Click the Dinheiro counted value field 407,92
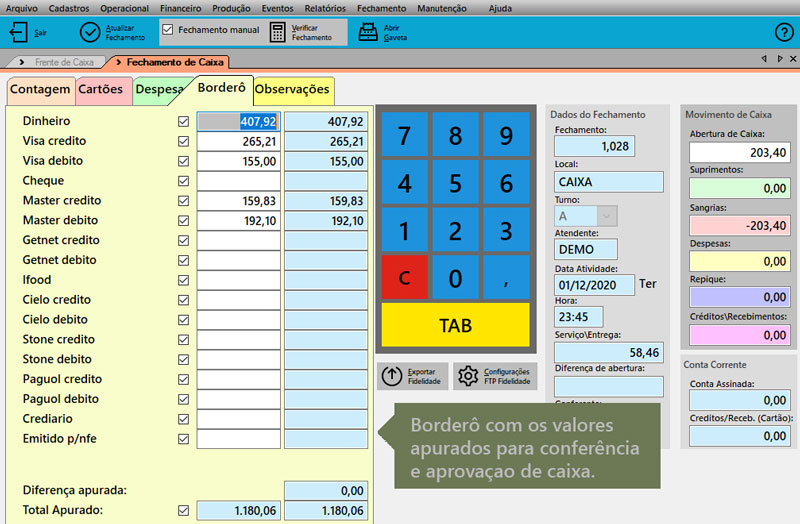800x524 pixels. 238,121
